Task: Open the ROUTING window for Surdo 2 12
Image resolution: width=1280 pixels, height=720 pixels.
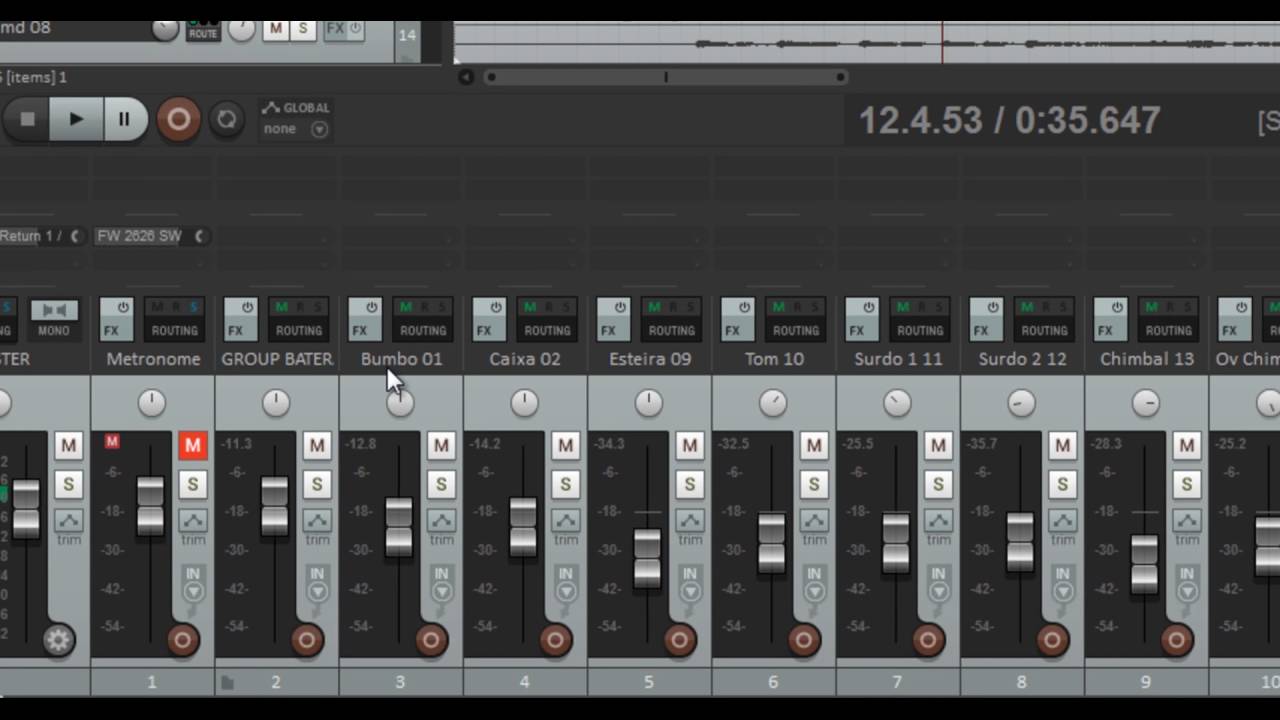Action: pyautogui.click(x=1044, y=330)
